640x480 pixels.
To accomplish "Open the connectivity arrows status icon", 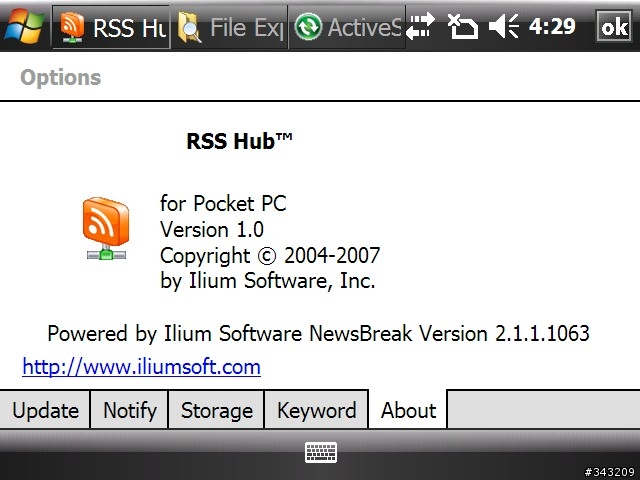I will [420, 27].
